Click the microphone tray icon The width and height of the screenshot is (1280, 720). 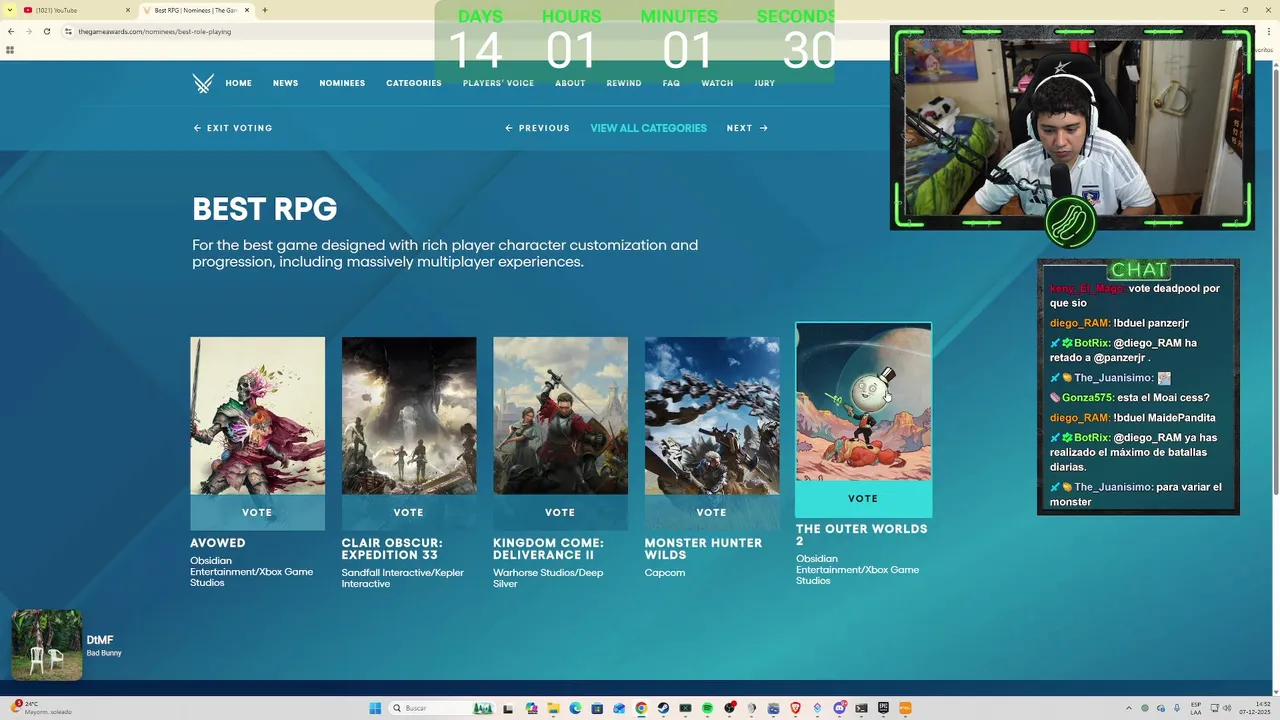coord(1177,708)
